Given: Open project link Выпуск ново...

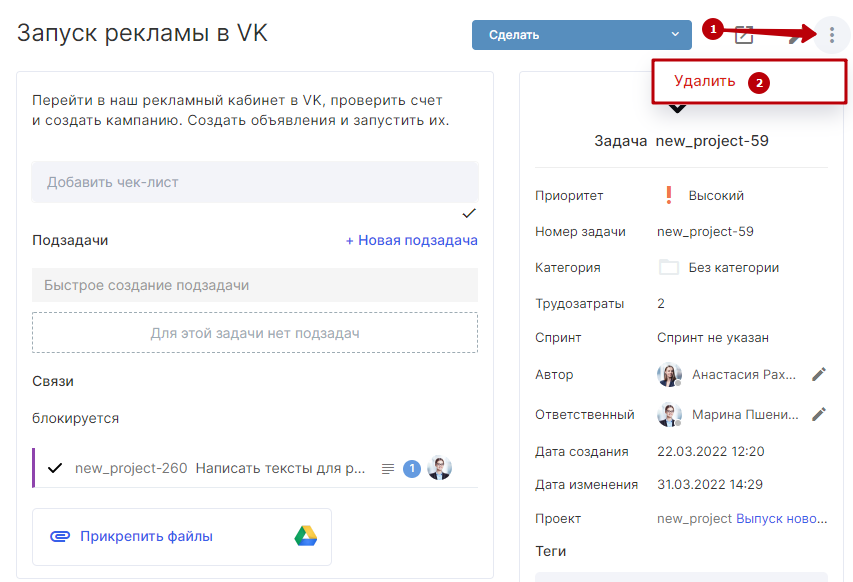Looking at the screenshot, I should click(781, 519).
